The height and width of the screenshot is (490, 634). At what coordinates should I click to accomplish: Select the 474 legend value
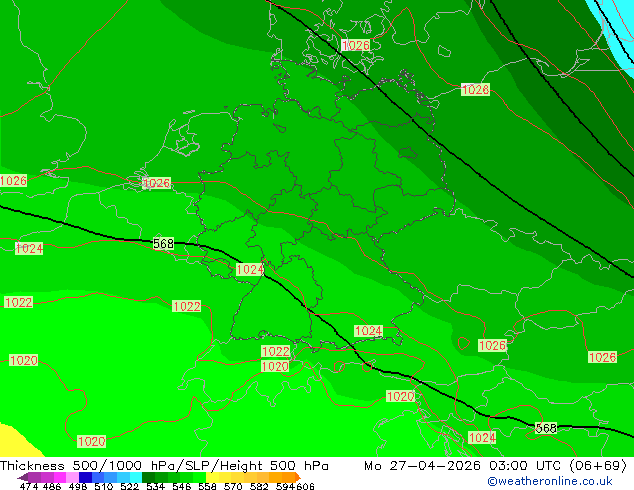[x=29, y=486]
